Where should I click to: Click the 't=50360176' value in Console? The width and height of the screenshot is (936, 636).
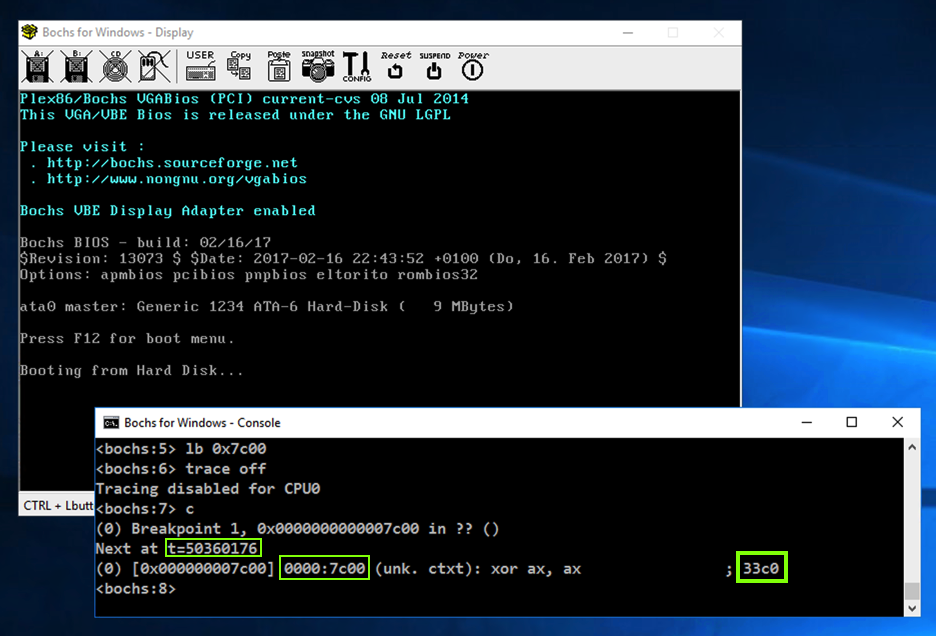[213, 548]
